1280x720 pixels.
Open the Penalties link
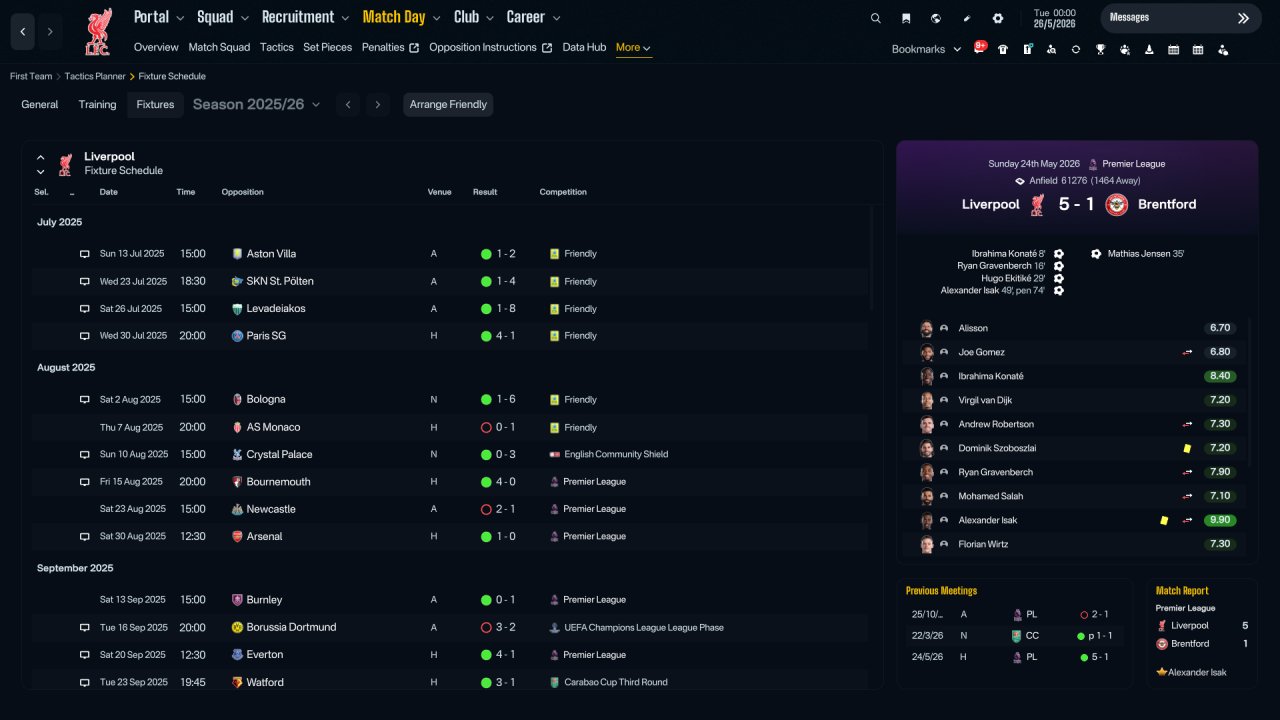point(390,47)
